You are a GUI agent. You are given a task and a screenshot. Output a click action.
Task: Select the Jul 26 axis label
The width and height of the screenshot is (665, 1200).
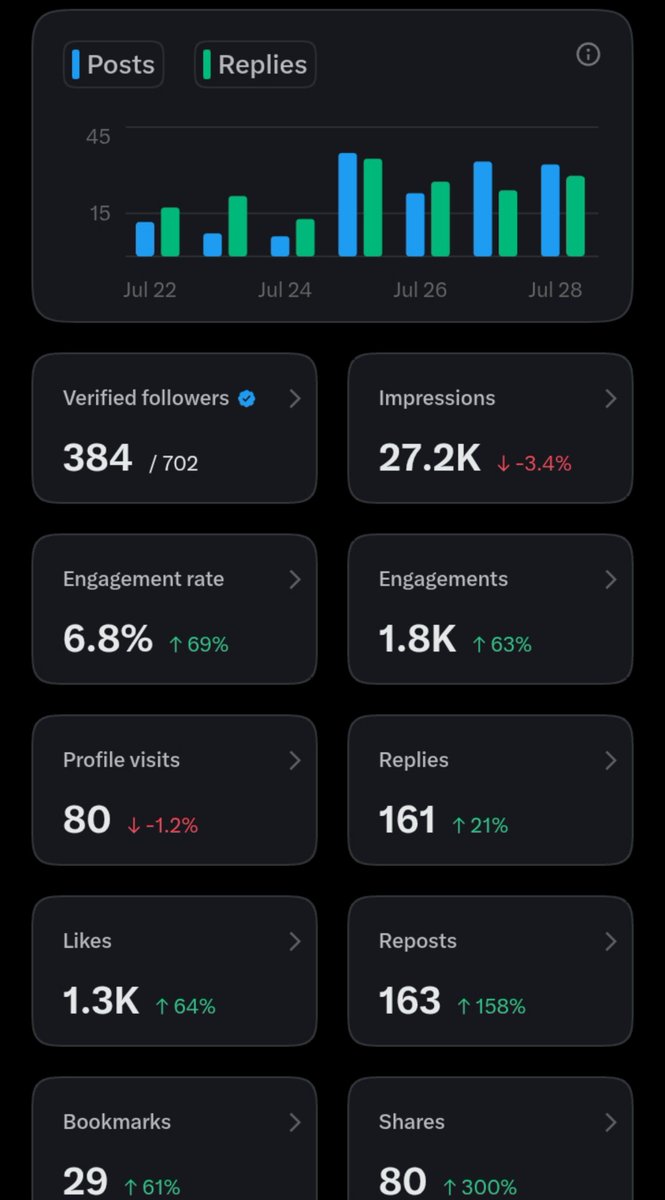coord(420,290)
